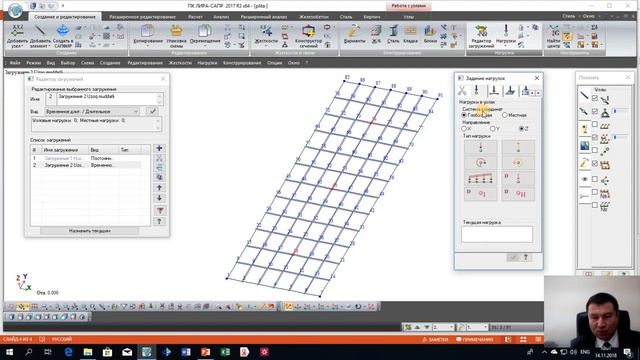Click the Назначить текущим button
Screen dimensions: 640x360
click(89, 231)
